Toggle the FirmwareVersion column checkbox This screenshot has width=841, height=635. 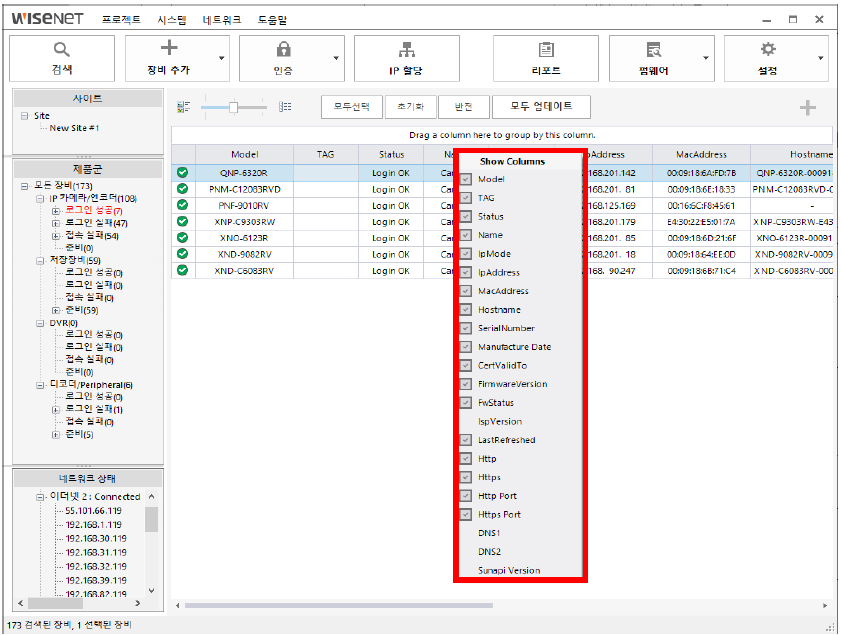466,384
